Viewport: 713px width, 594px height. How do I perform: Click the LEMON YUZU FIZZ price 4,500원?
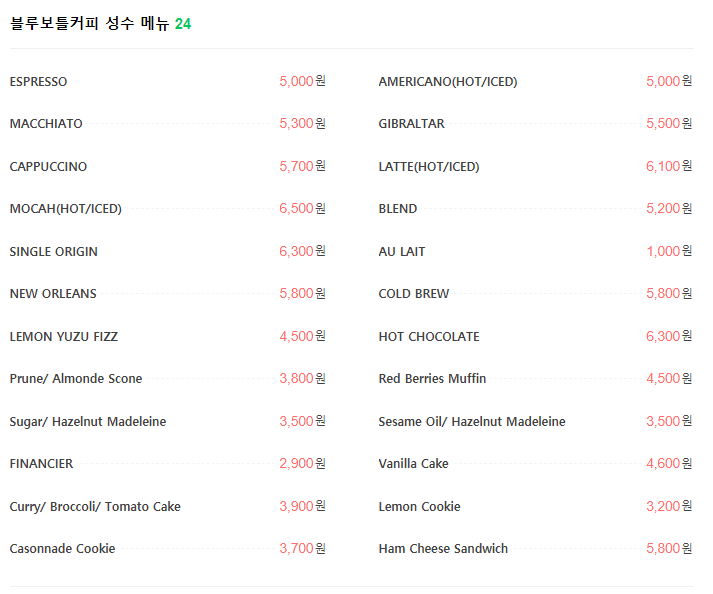click(x=302, y=337)
